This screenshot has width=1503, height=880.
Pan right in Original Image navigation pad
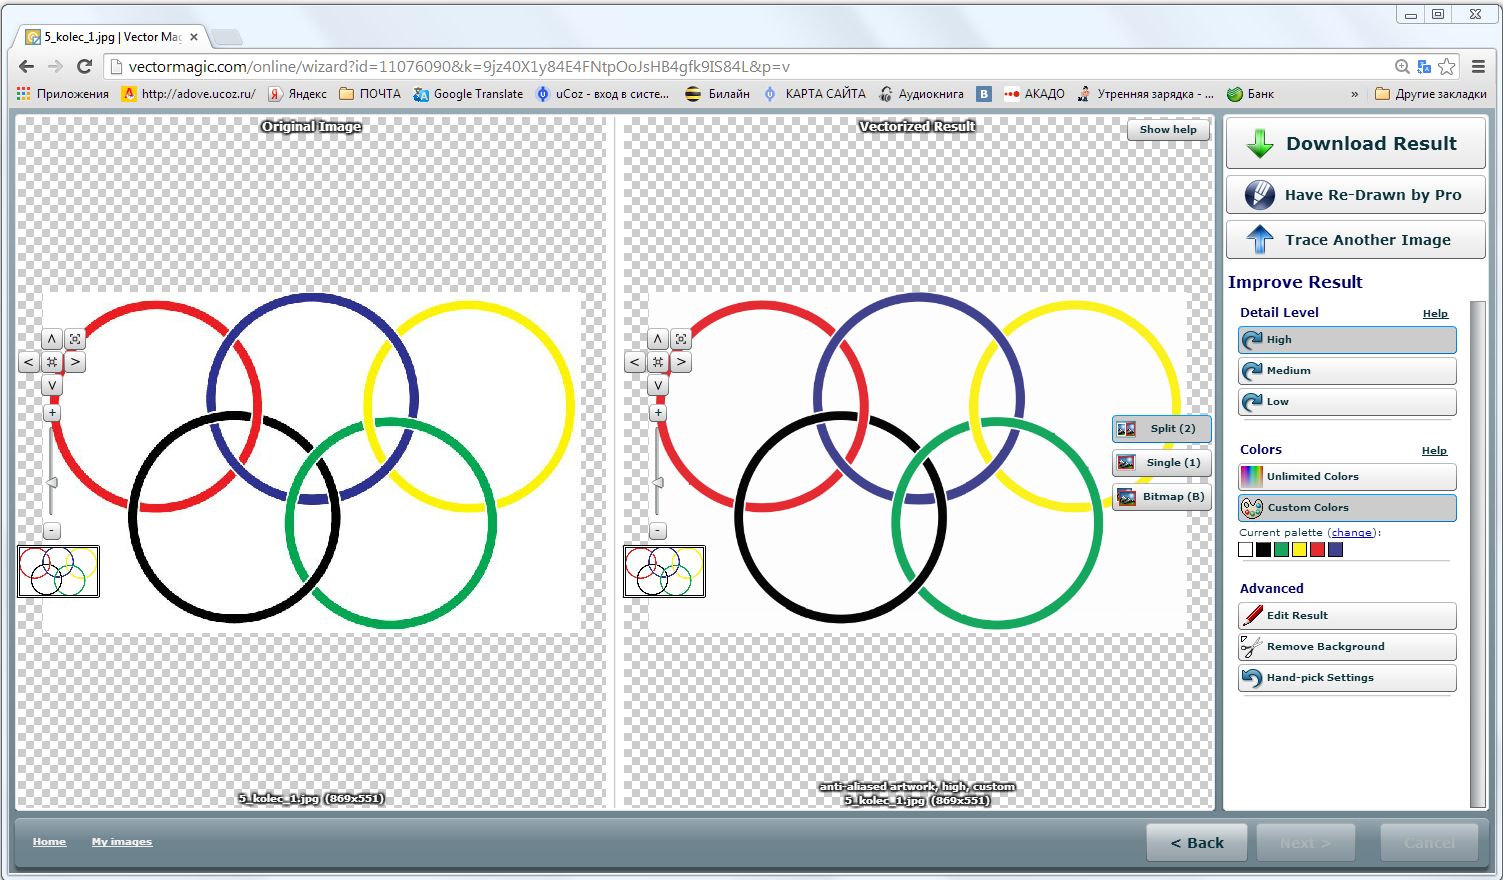coord(75,362)
